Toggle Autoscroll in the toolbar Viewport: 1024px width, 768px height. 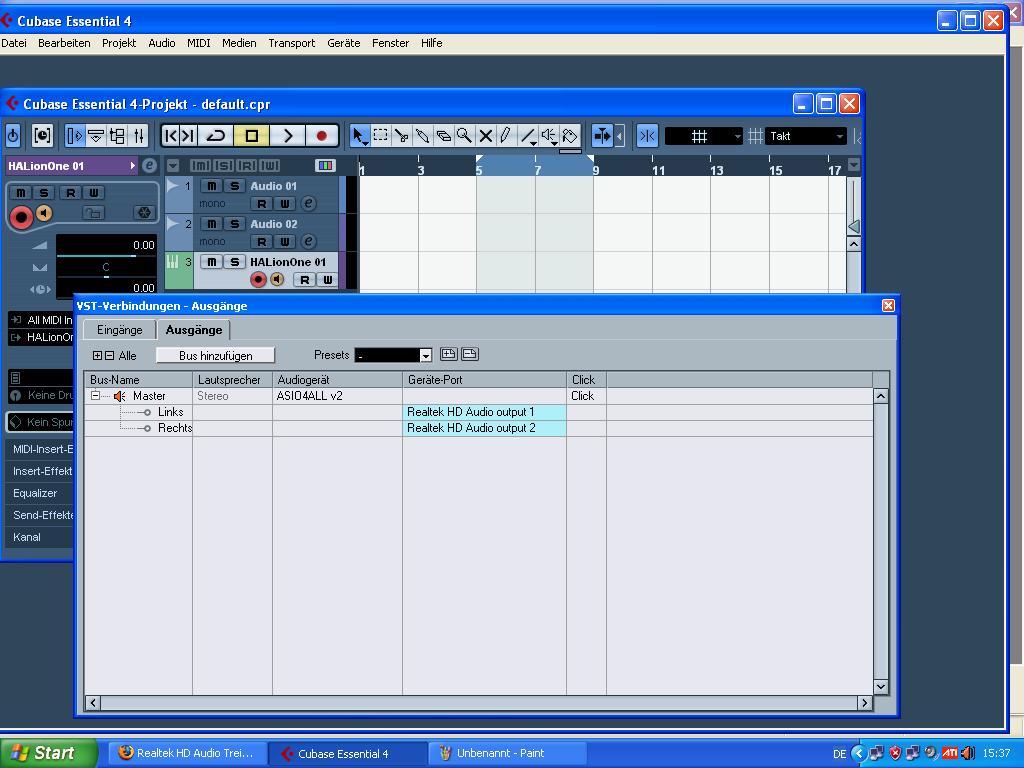pos(602,136)
